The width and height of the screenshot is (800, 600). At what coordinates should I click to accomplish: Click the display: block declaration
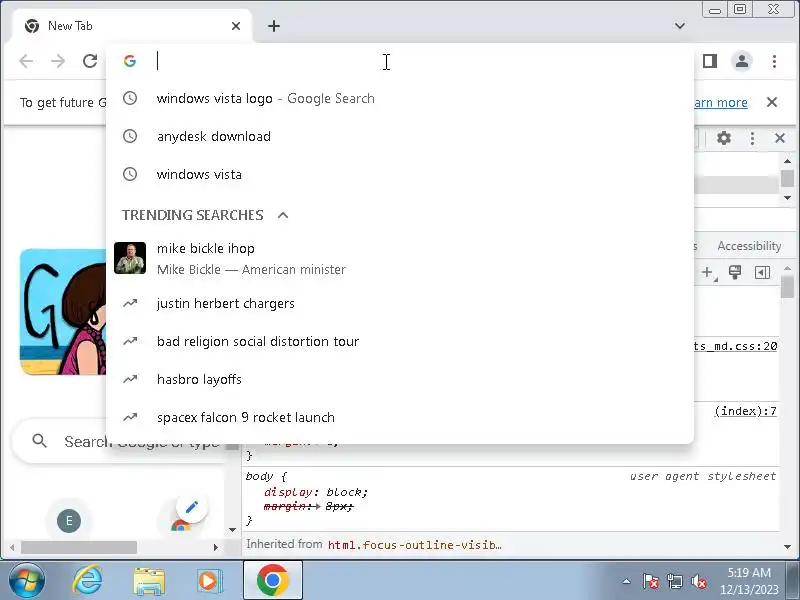point(316,492)
